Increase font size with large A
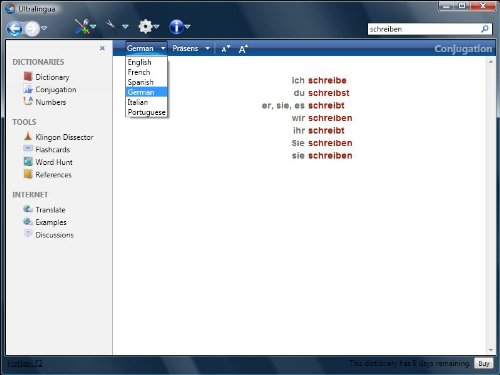Screen dimensions: 500x375 [x=243, y=49]
